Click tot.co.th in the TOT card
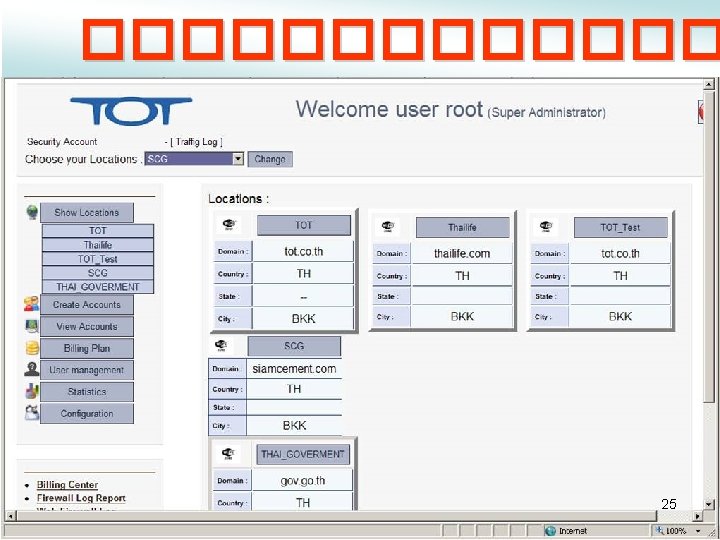The image size is (720, 540). tap(304, 252)
